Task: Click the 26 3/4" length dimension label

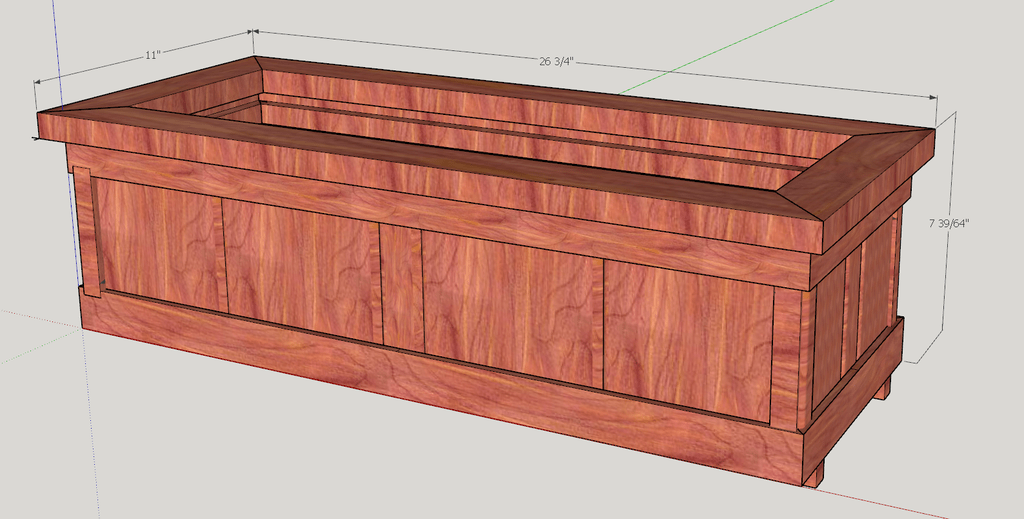Action: point(556,62)
